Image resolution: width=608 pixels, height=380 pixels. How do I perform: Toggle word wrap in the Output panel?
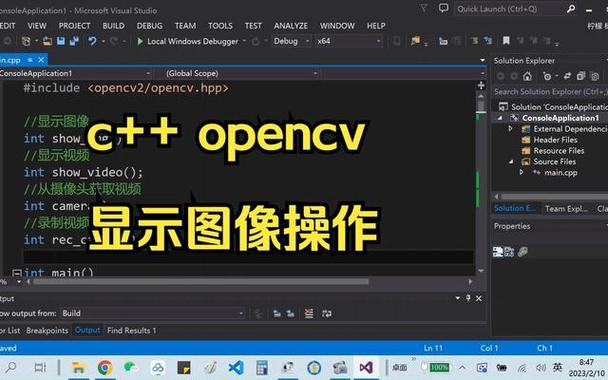click(x=326, y=313)
